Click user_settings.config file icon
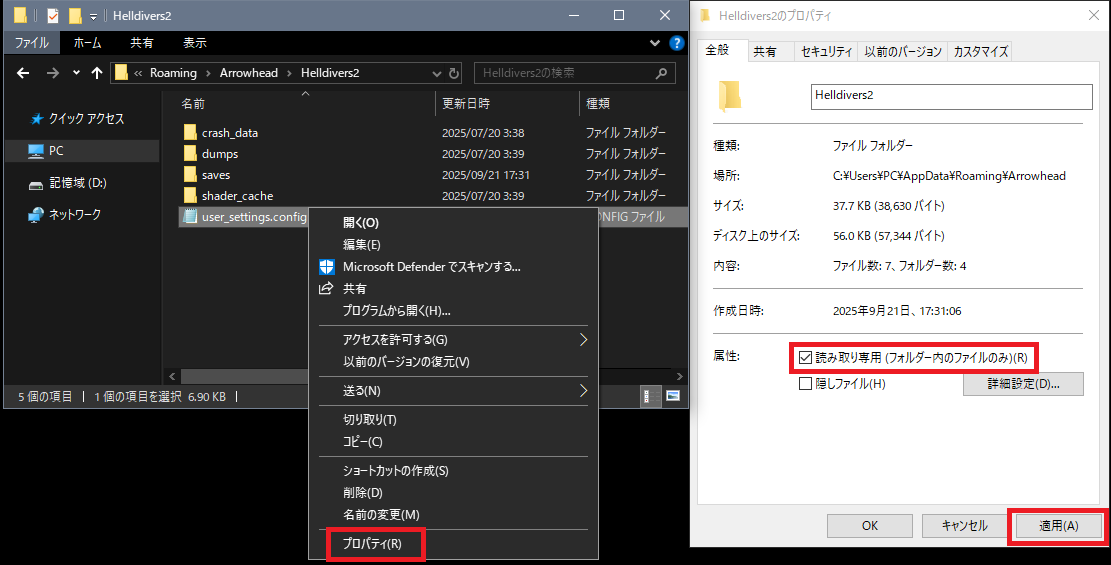Screen dimensions: 1111x565 pyautogui.click(x=190, y=217)
